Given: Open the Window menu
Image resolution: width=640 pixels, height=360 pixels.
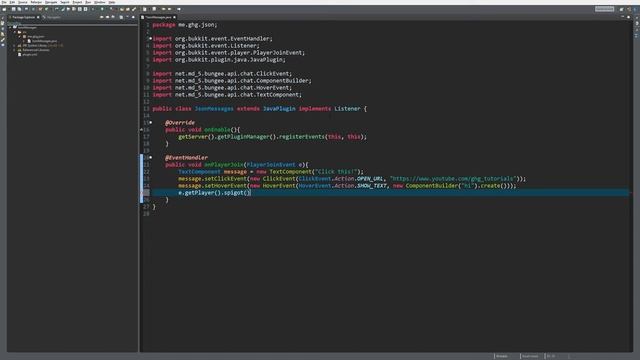Looking at the screenshot, I should [x=100, y=2].
